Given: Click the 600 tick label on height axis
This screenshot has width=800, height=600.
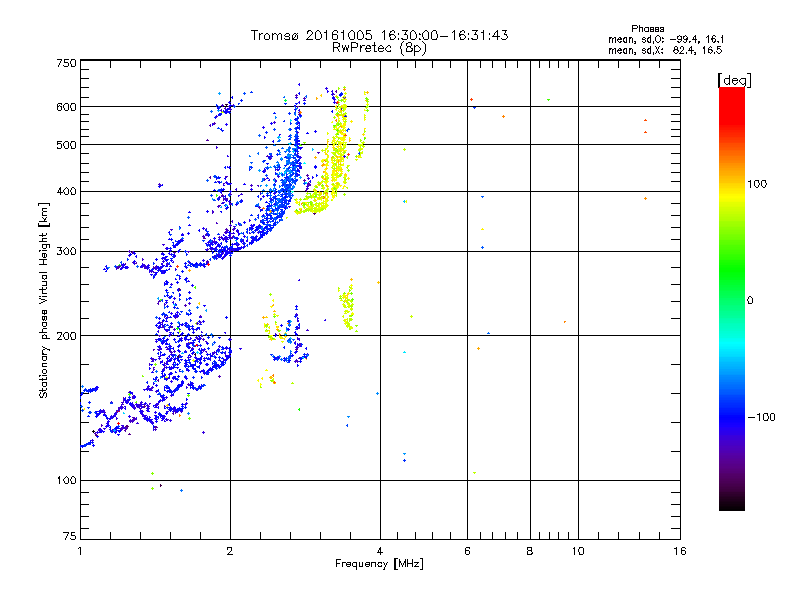Looking at the screenshot, I should pos(66,107).
